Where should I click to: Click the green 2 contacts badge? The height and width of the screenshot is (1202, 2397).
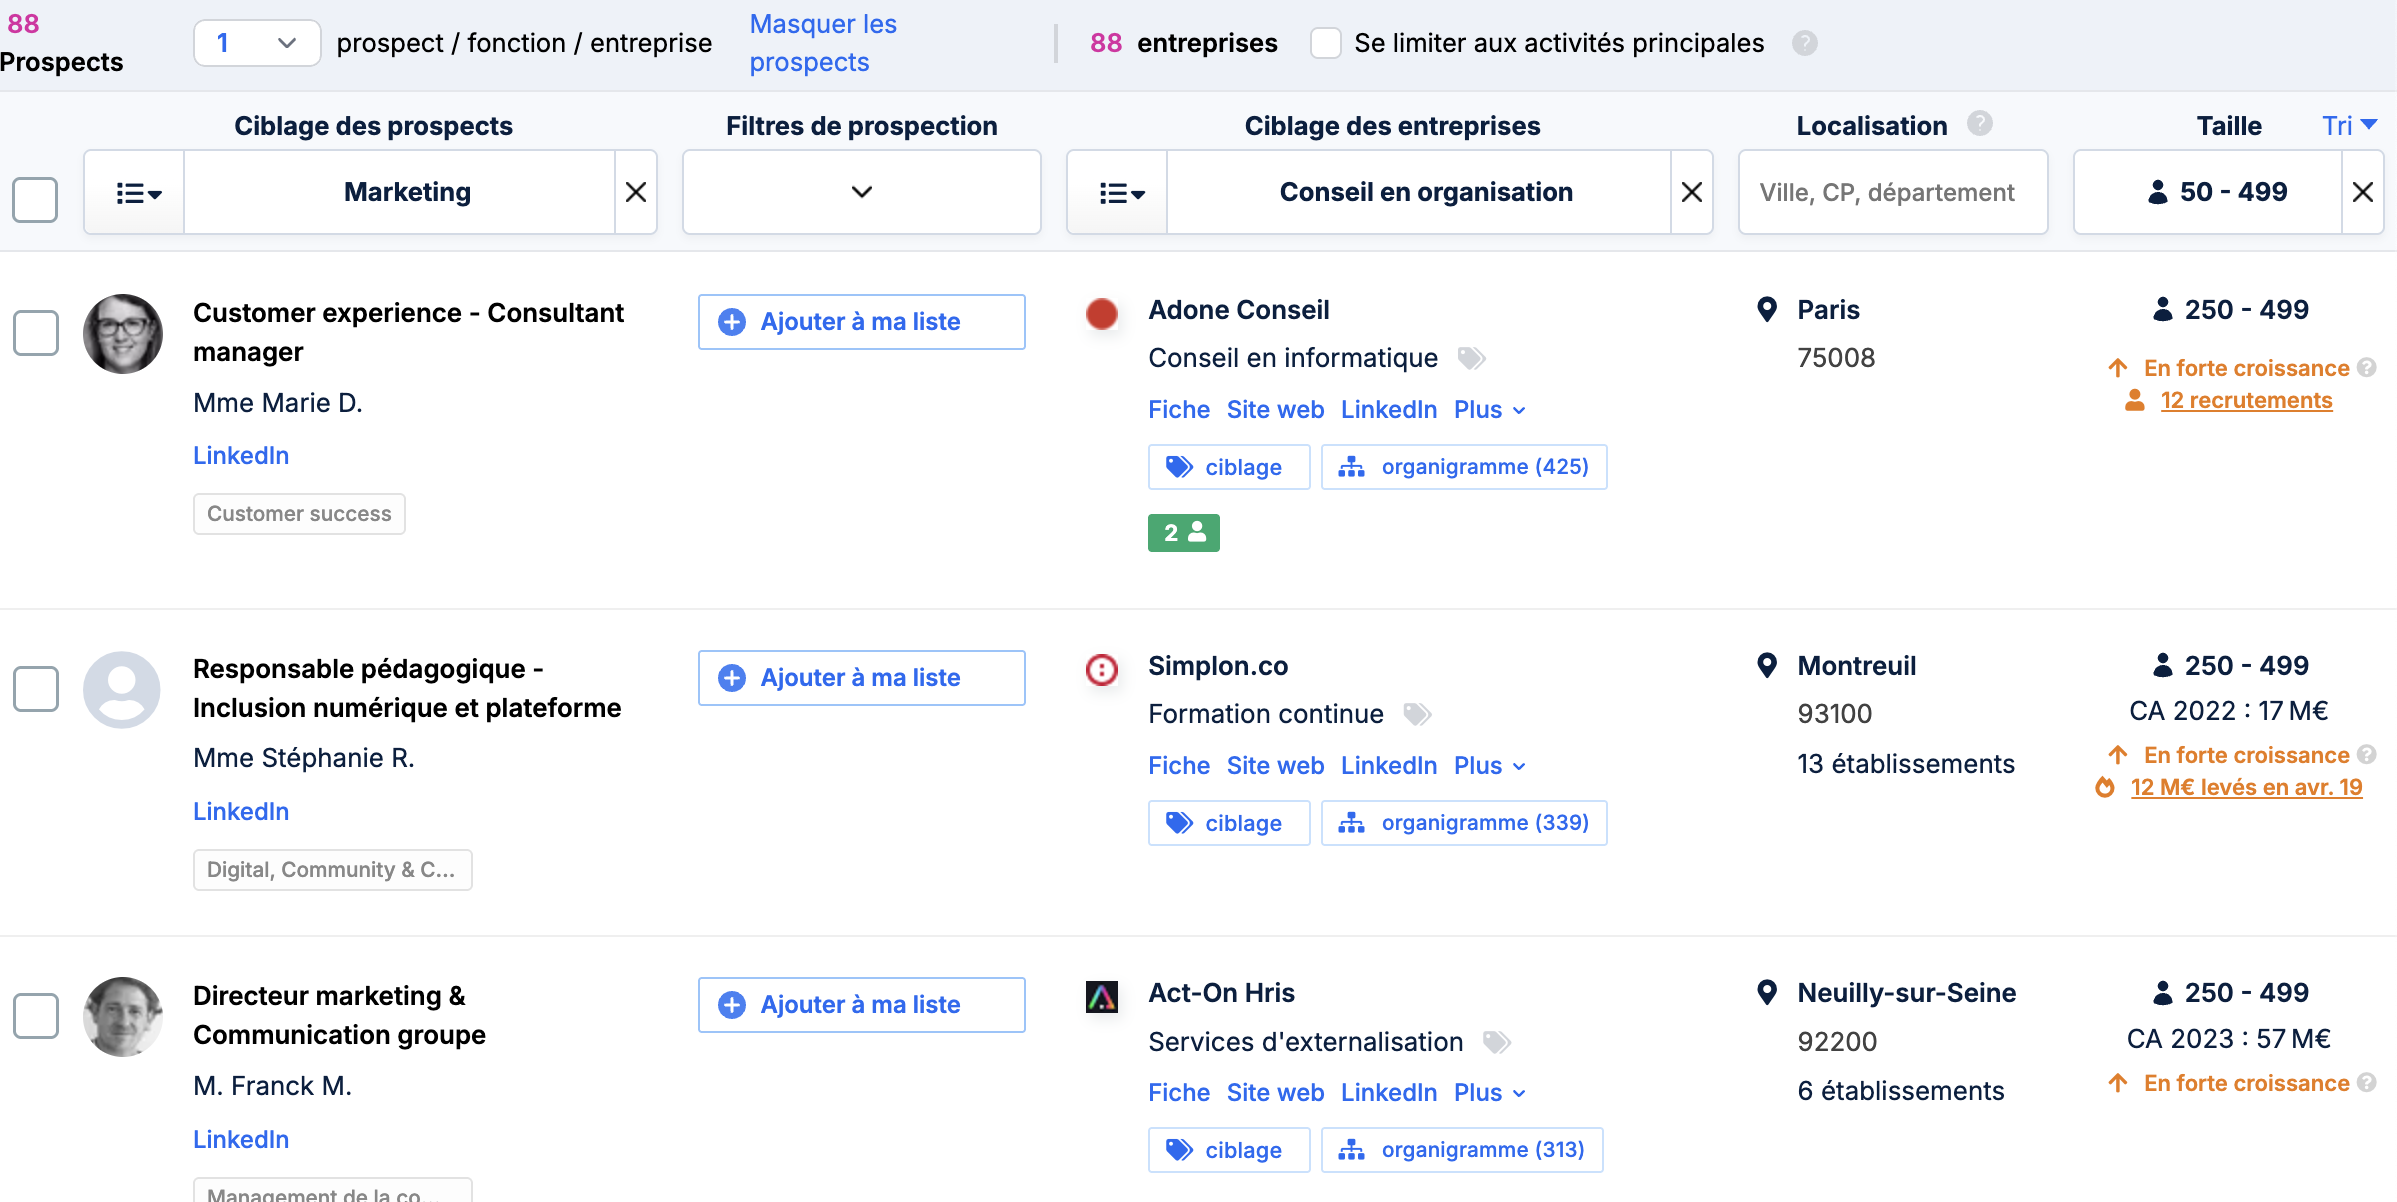tap(1184, 533)
